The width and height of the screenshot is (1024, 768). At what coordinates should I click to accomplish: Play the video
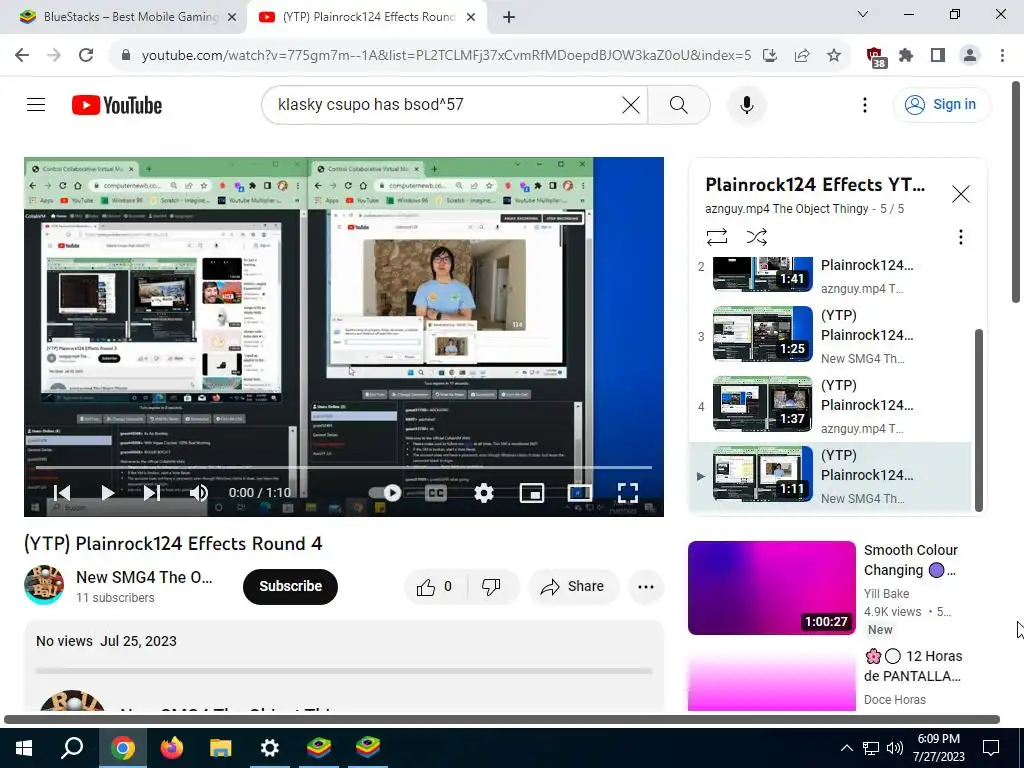[x=108, y=492]
